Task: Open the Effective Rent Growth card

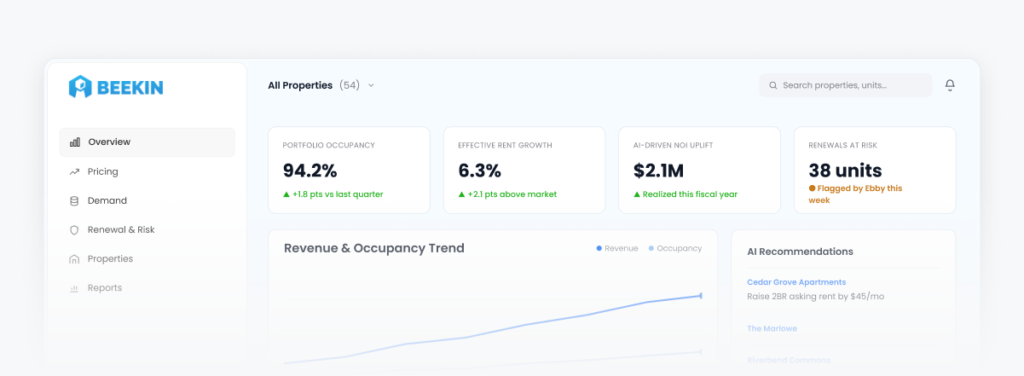Action: click(524, 170)
